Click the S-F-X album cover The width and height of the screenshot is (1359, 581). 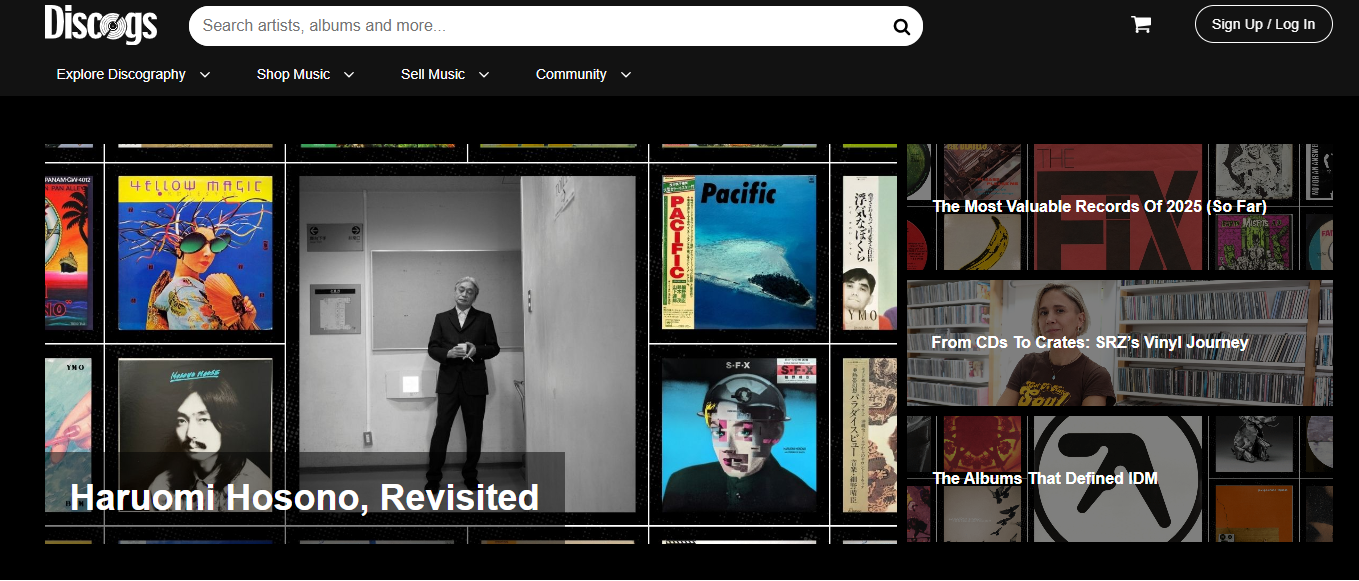pyautogui.click(x=739, y=435)
